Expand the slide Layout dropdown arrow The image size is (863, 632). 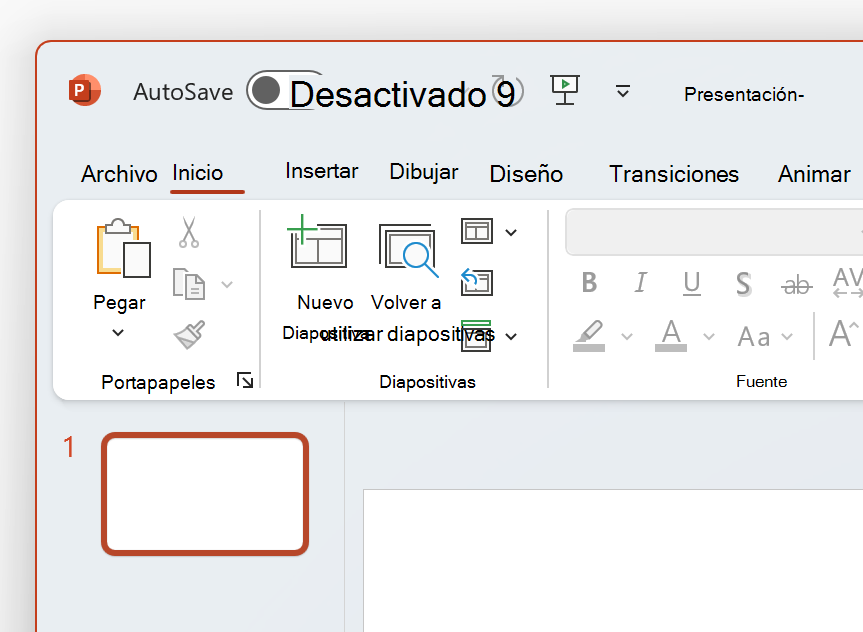click(x=511, y=232)
